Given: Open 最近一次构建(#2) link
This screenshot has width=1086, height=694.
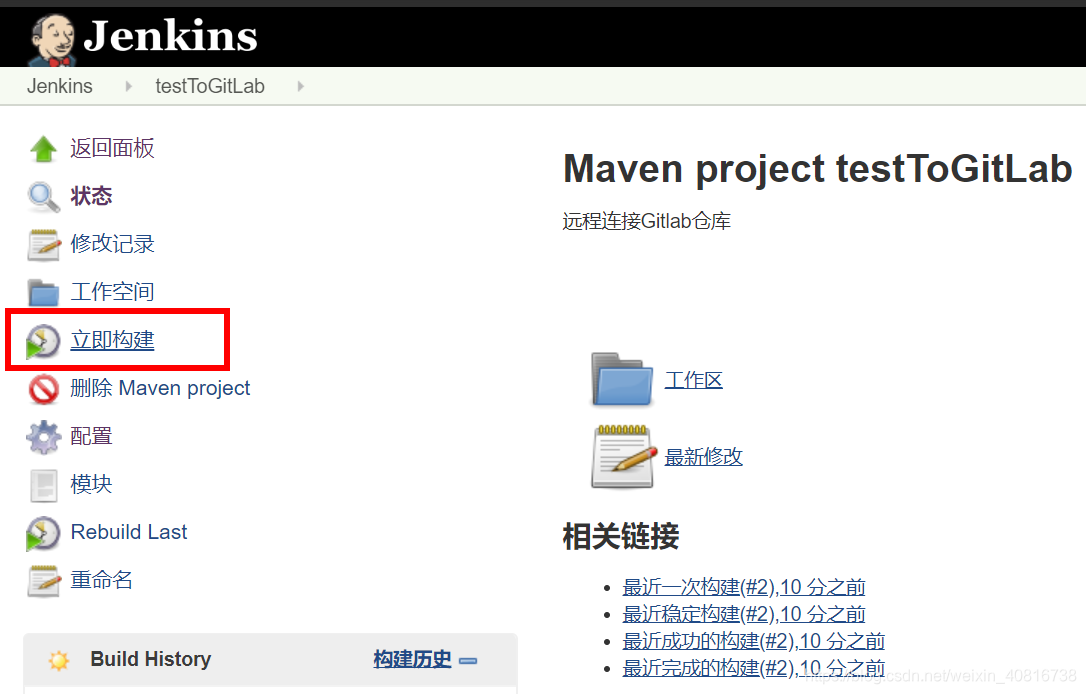Looking at the screenshot, I should pos(744,587).
